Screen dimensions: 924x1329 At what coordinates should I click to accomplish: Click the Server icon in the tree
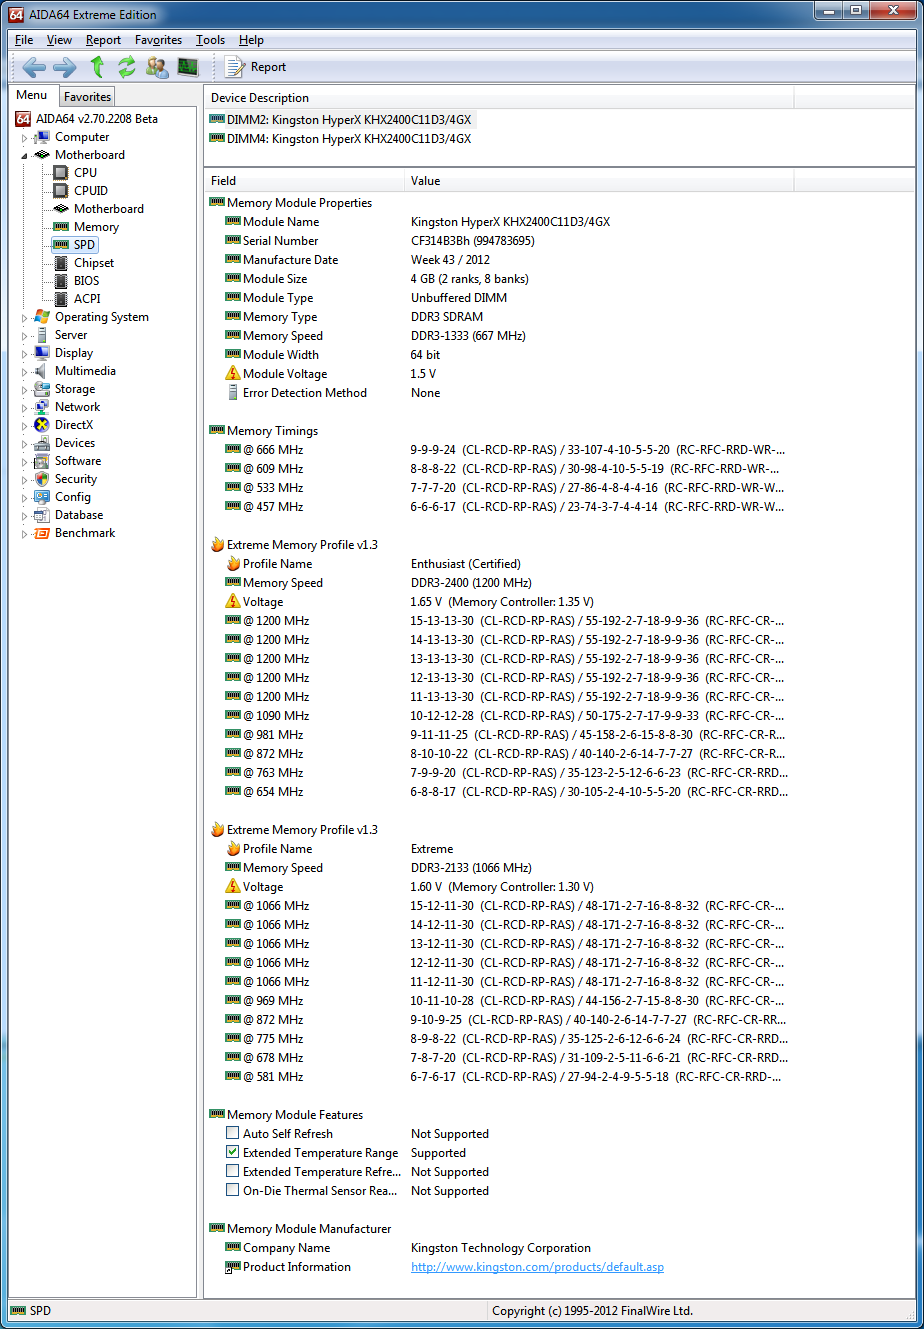[x=42, y=335]
